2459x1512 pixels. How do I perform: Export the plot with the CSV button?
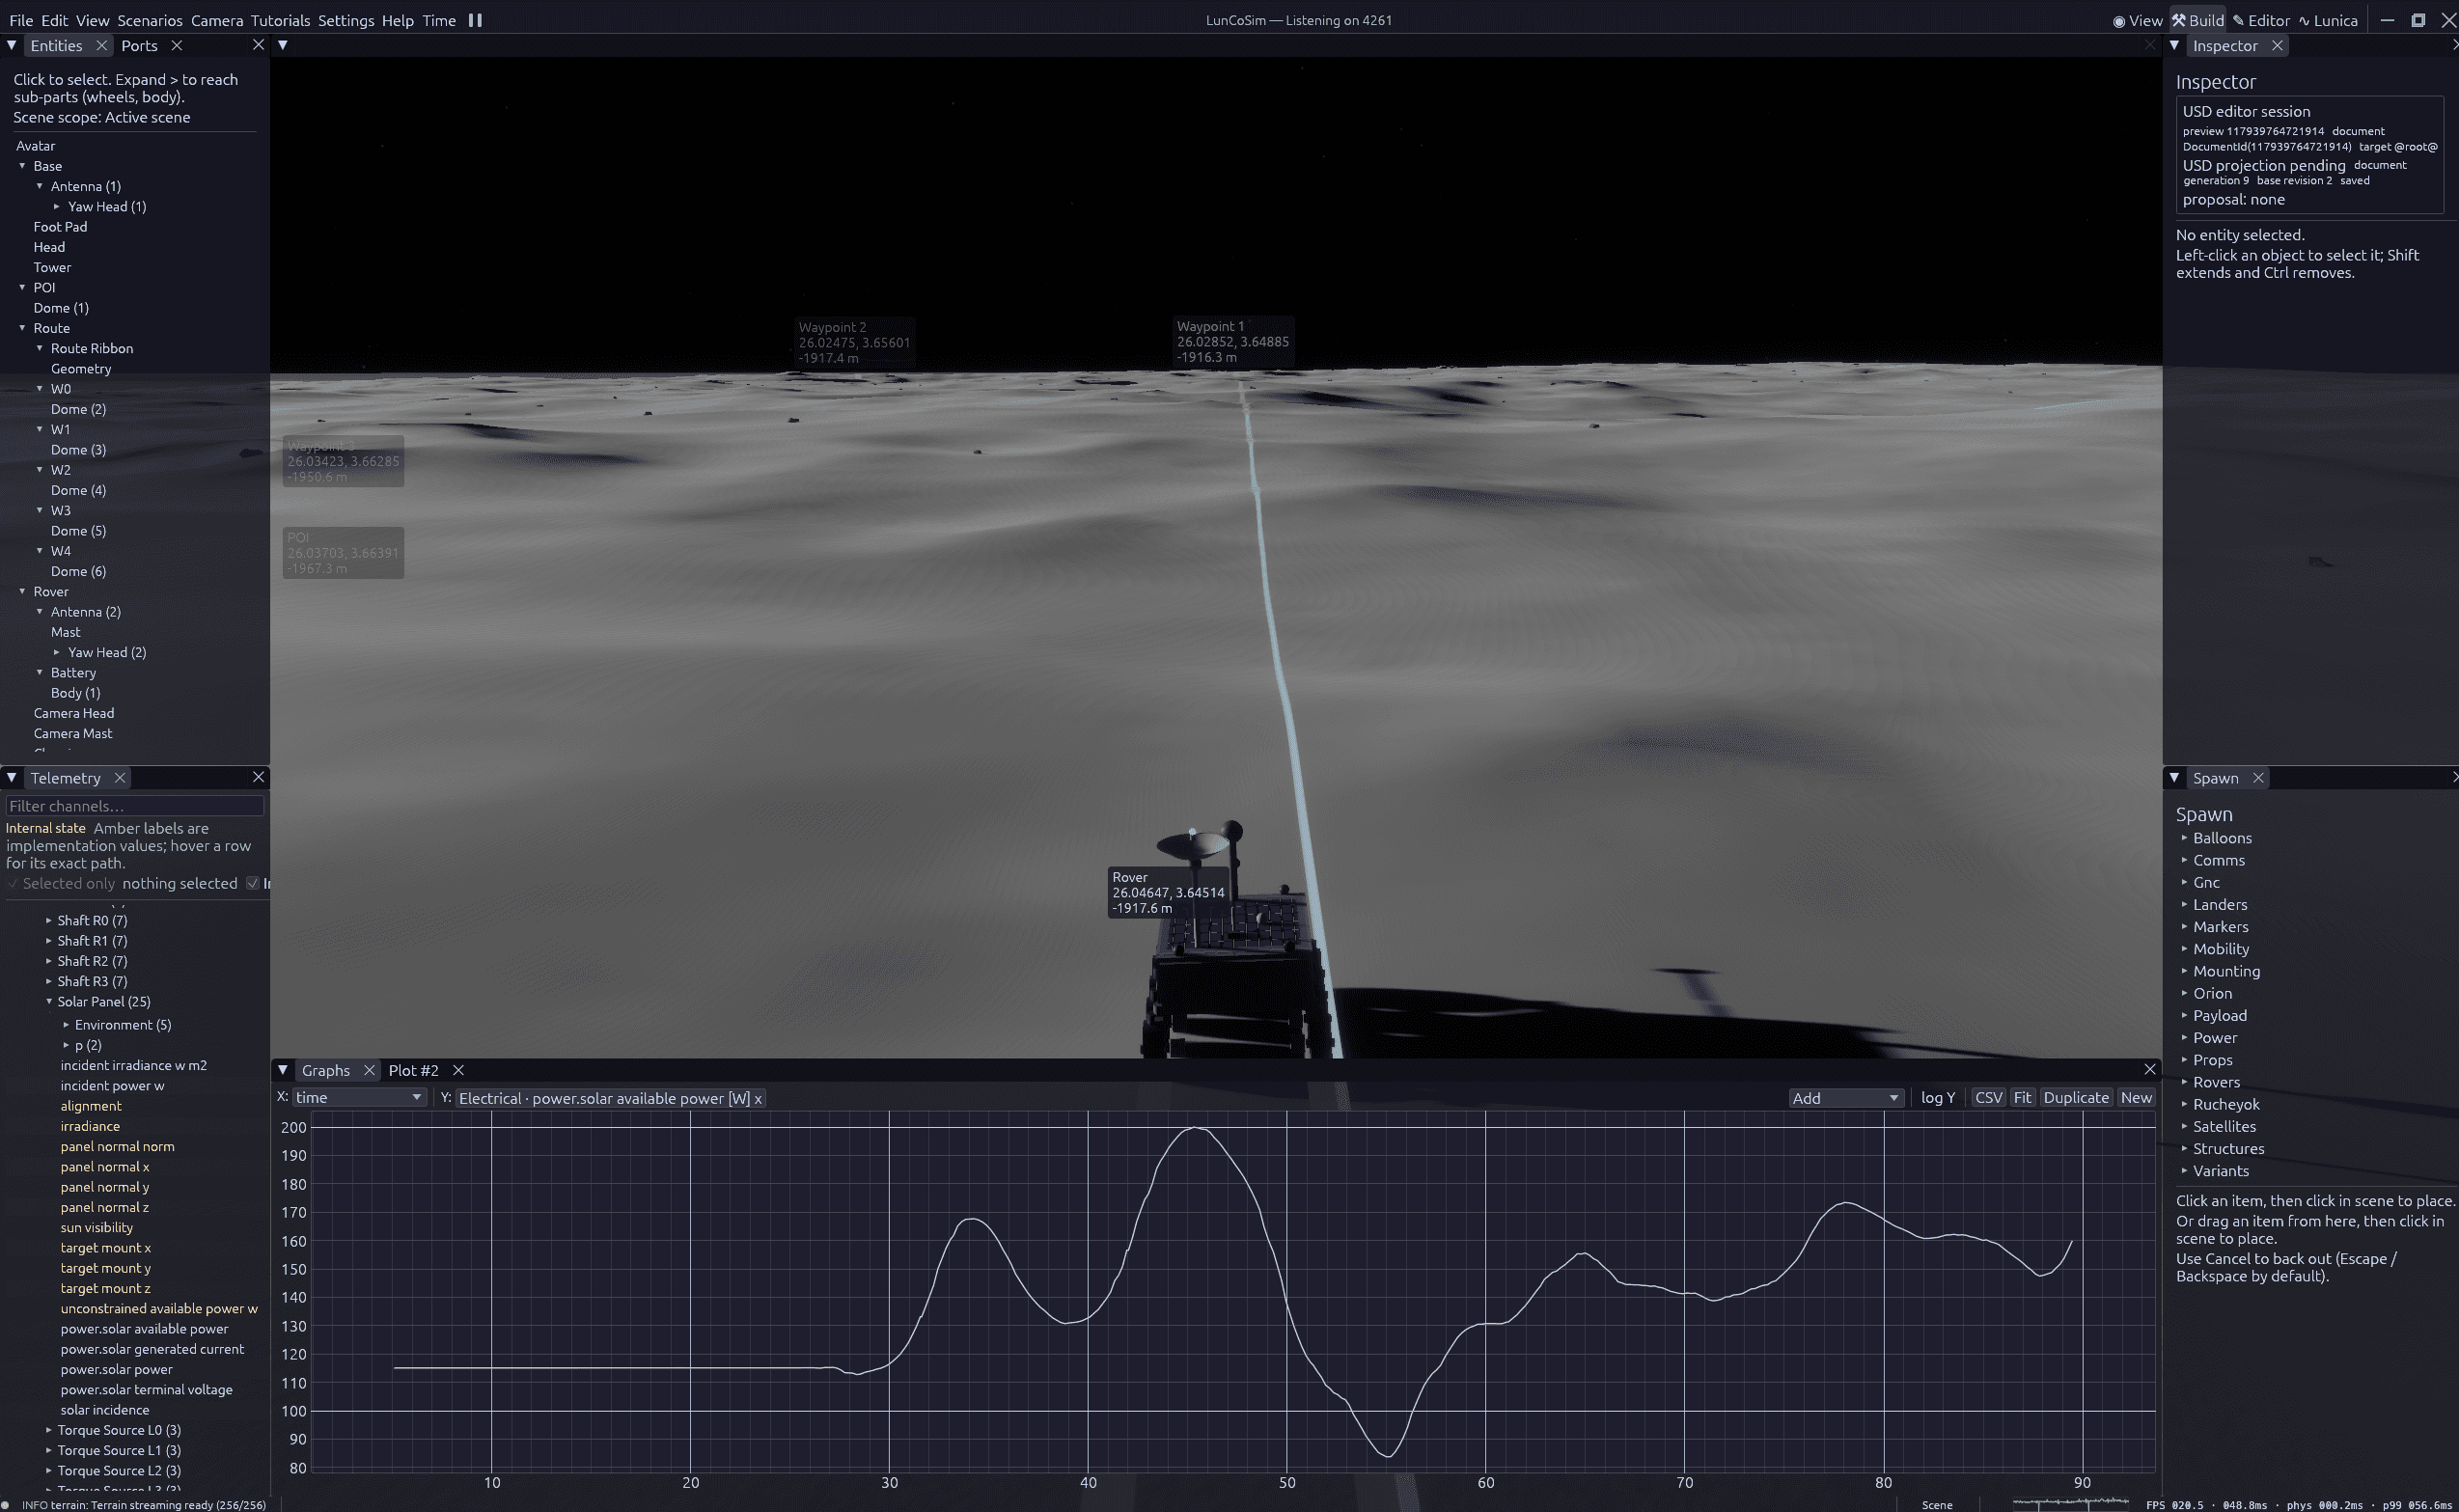(x=1988, y=1097)
